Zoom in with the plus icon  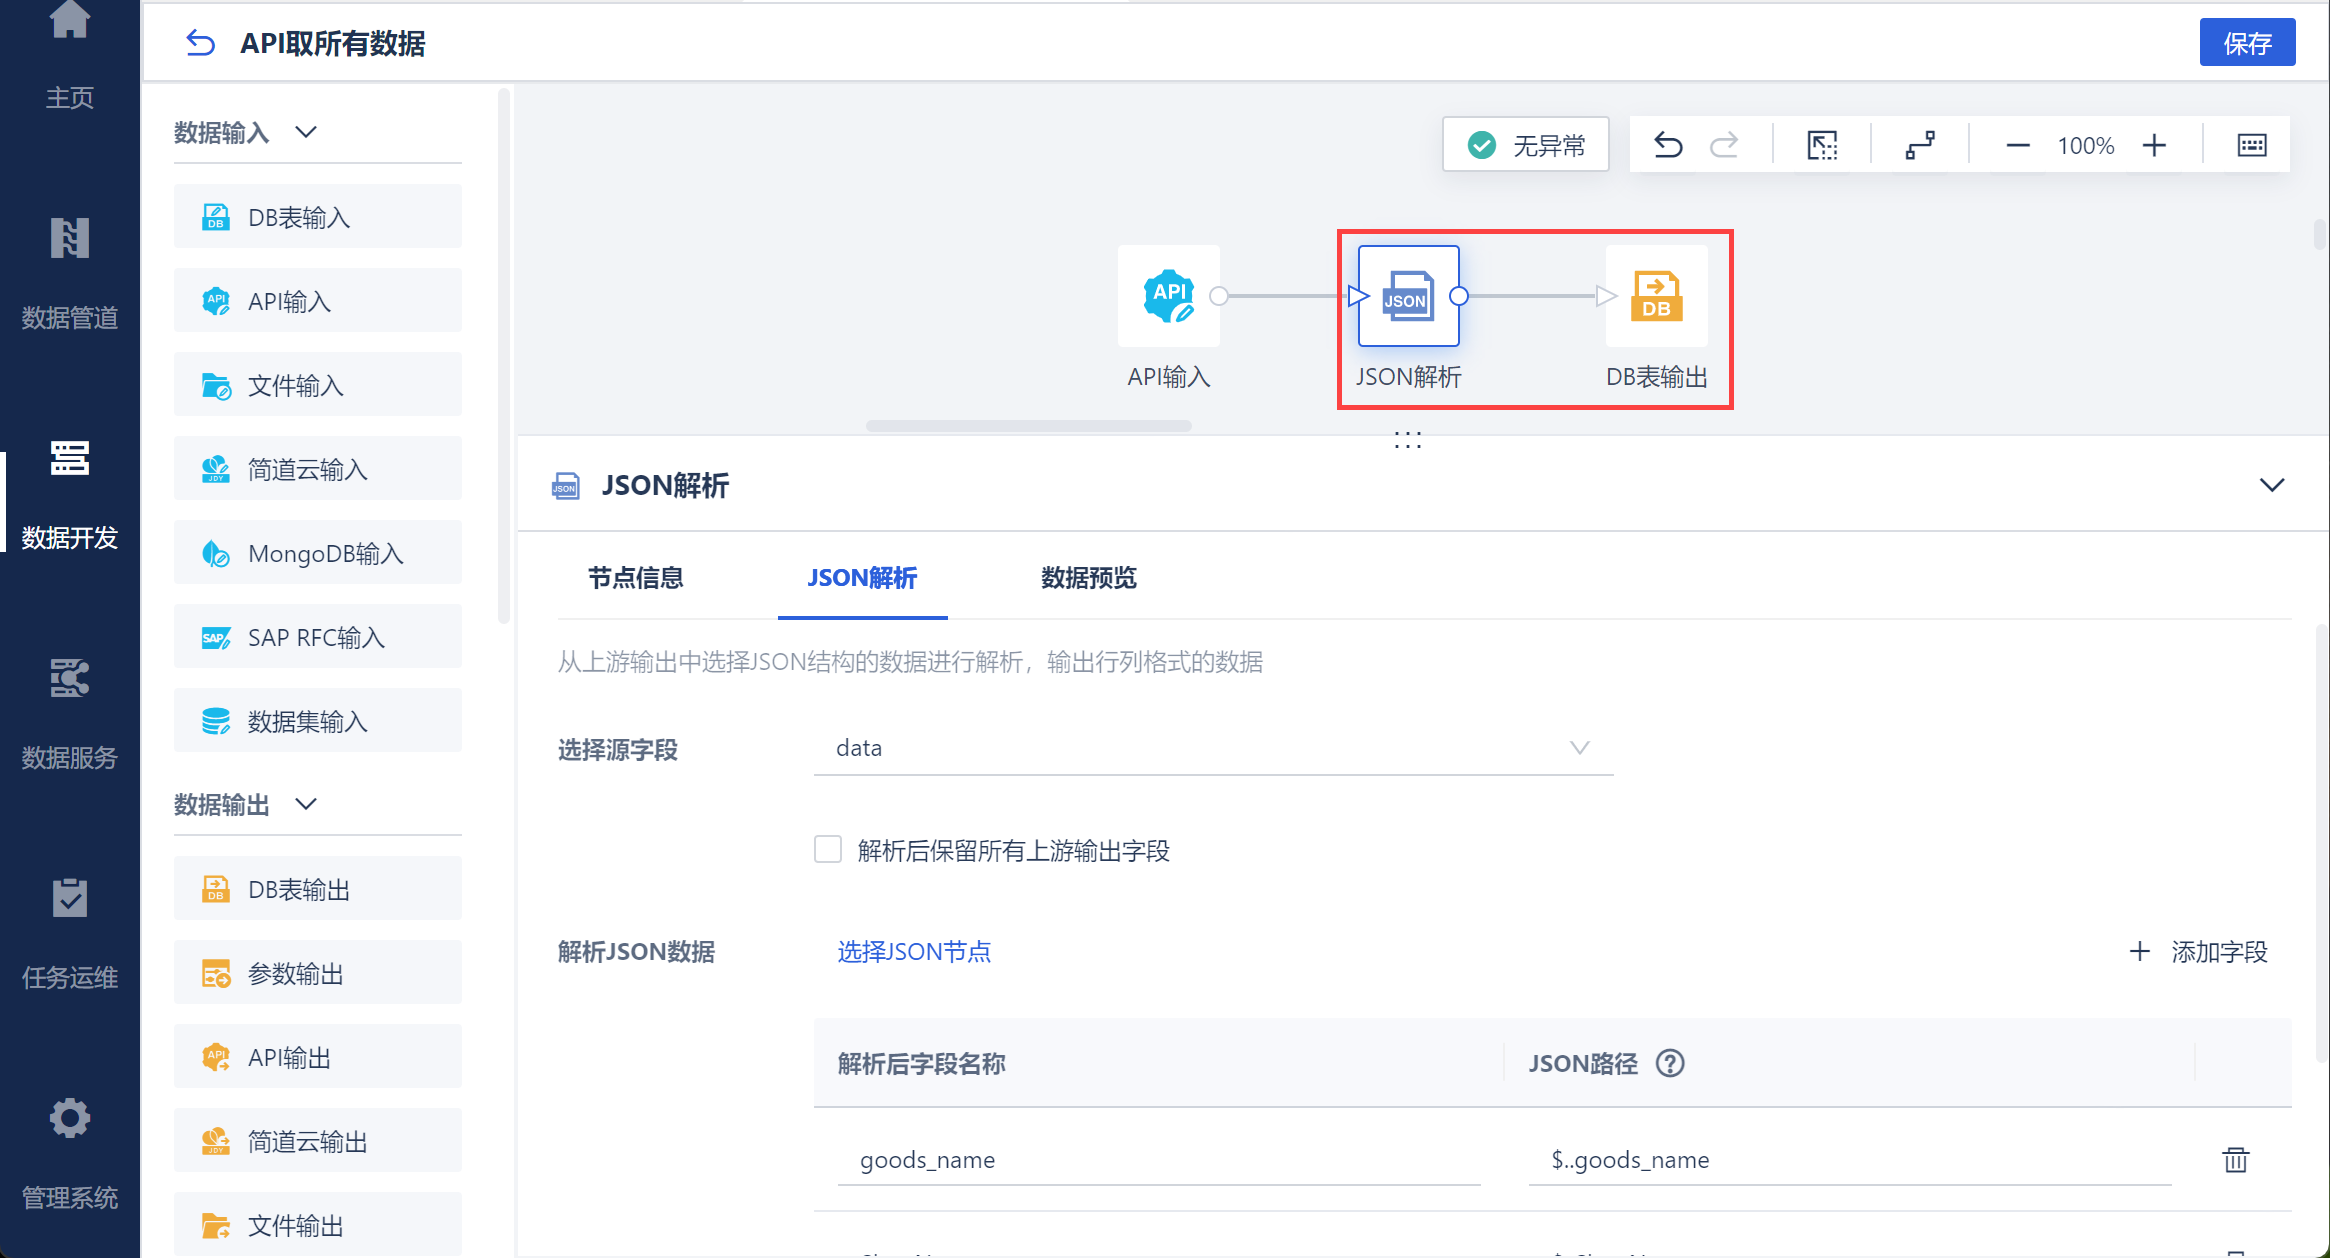tap(2154, 145)
